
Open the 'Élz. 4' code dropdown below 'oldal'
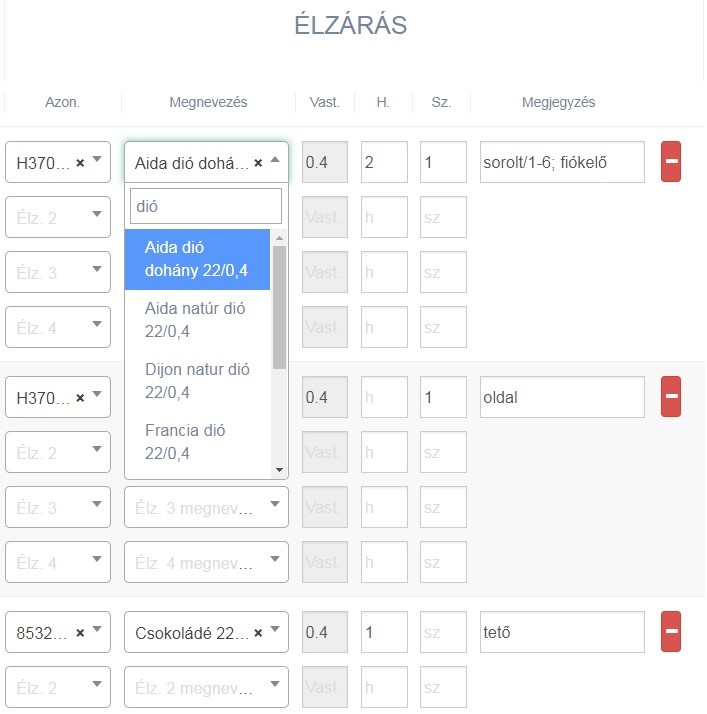(x=57, y=562)
